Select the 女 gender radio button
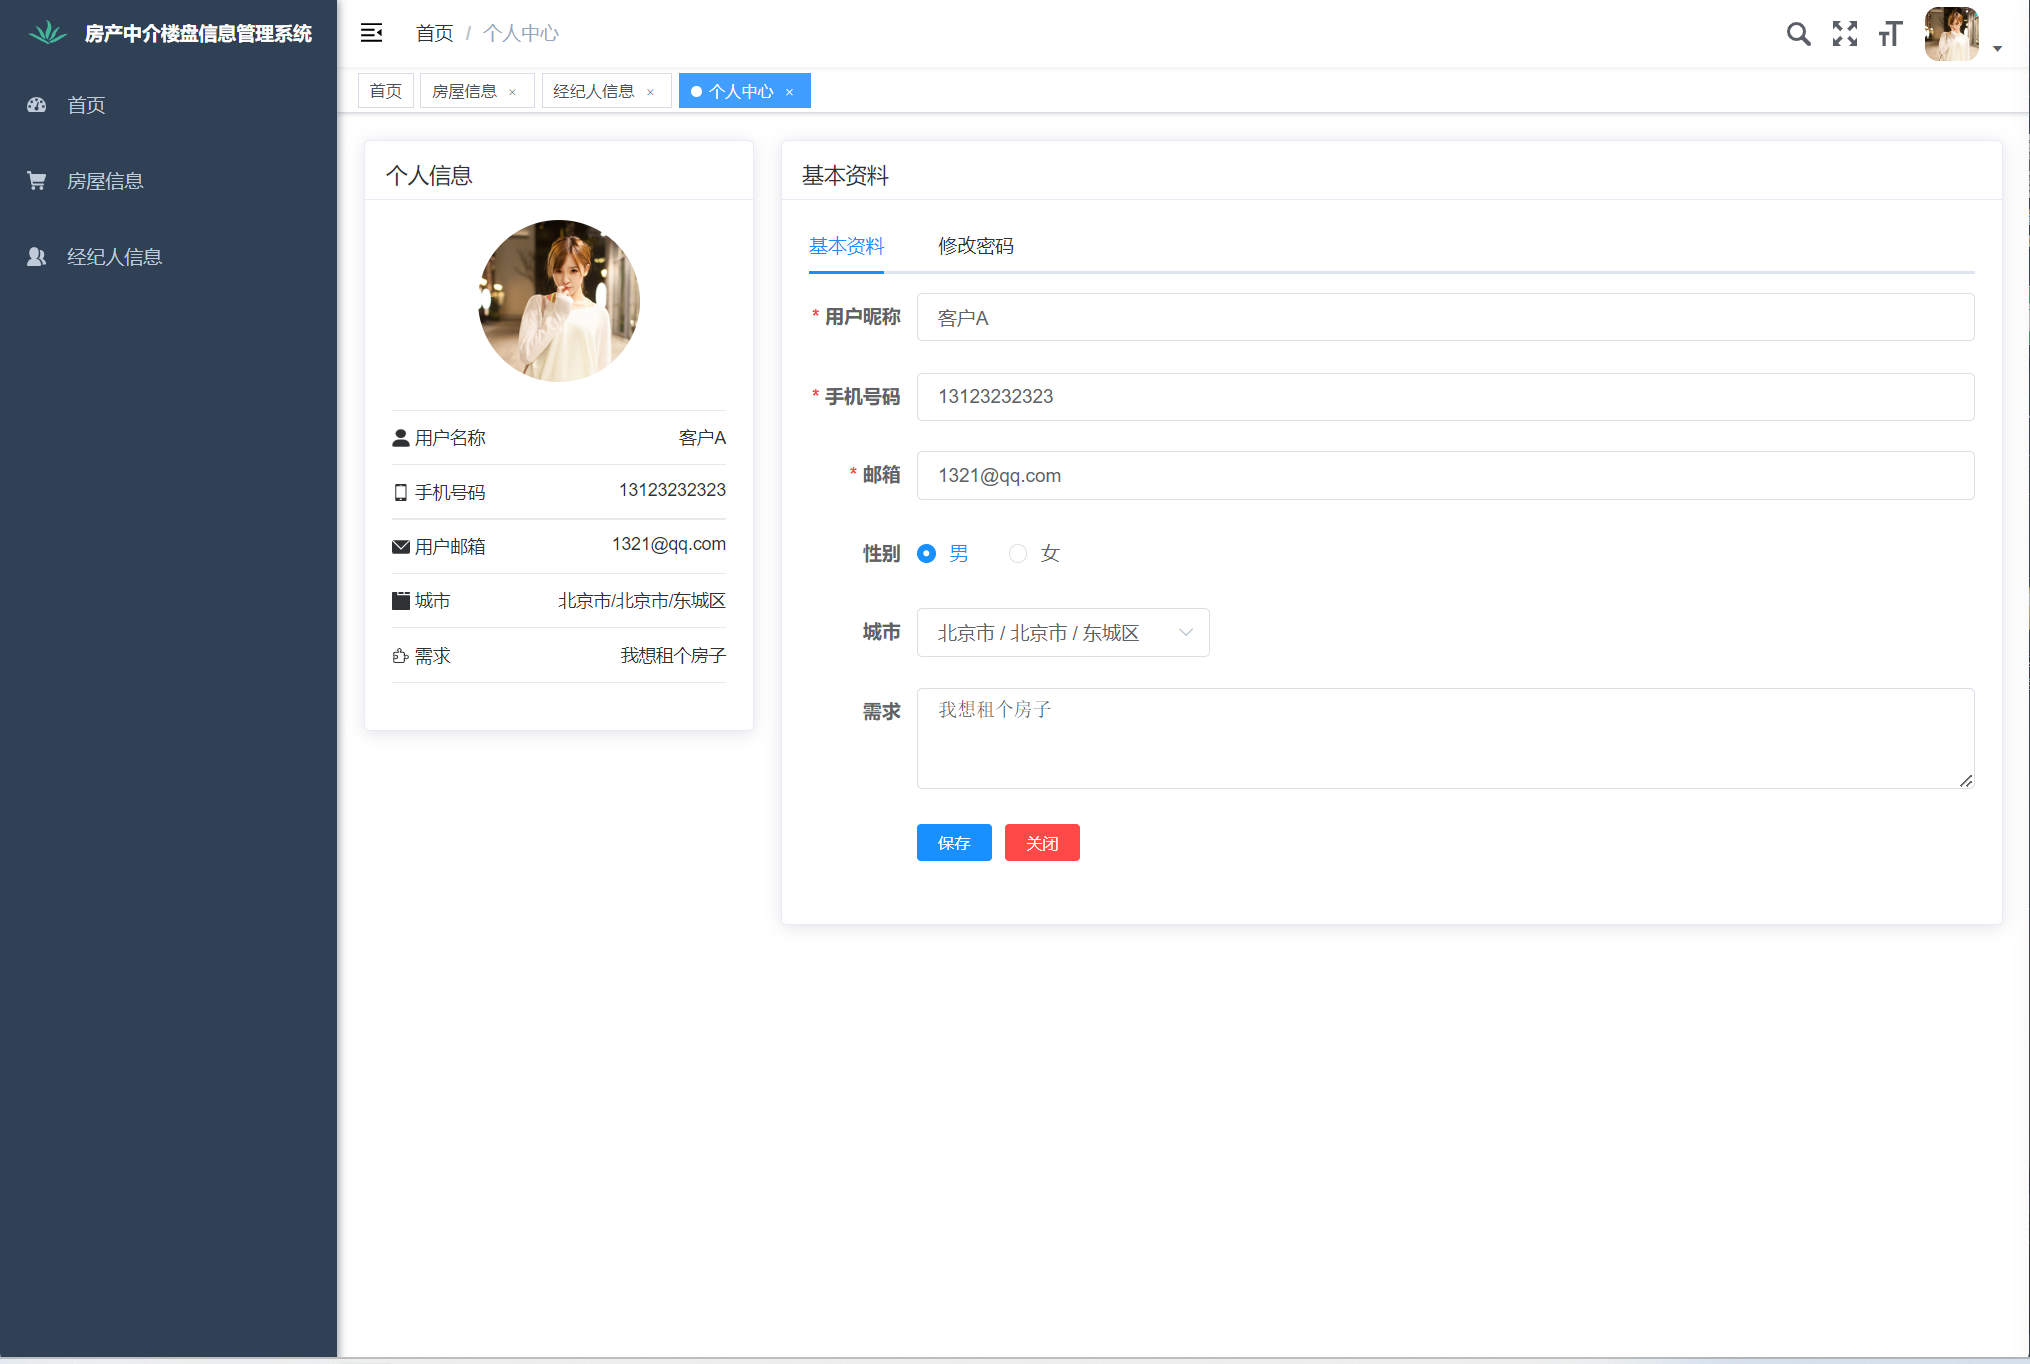This screenshot has height=1364, width=2030. tap(1018, 553)
